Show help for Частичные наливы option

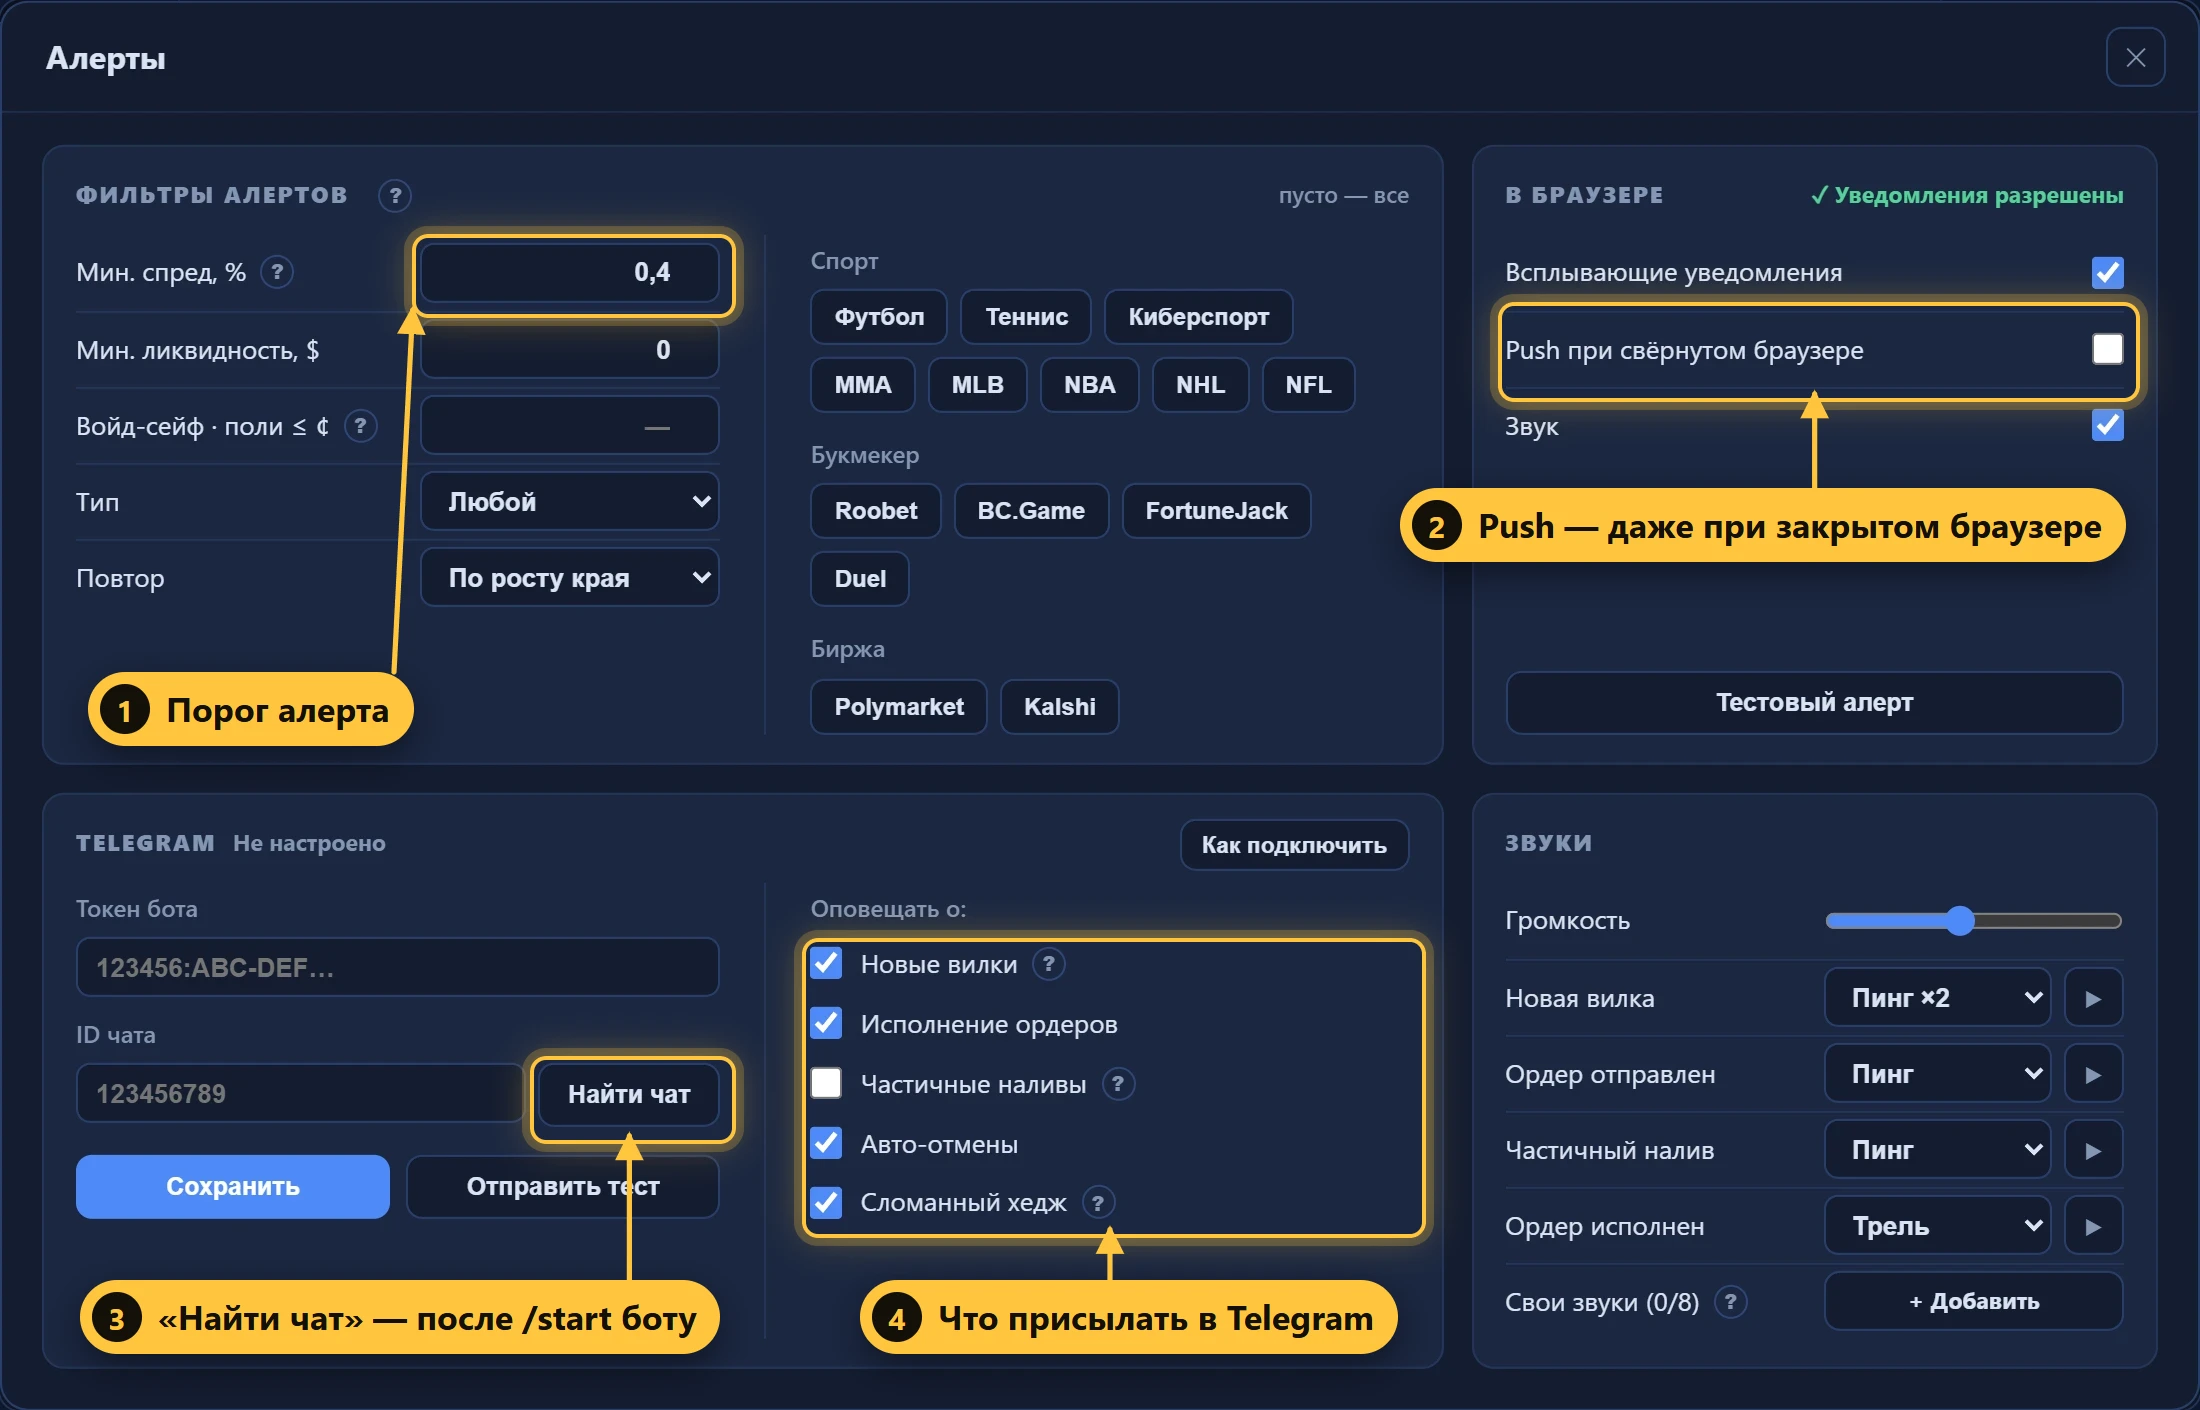tap(1118, 1084)
